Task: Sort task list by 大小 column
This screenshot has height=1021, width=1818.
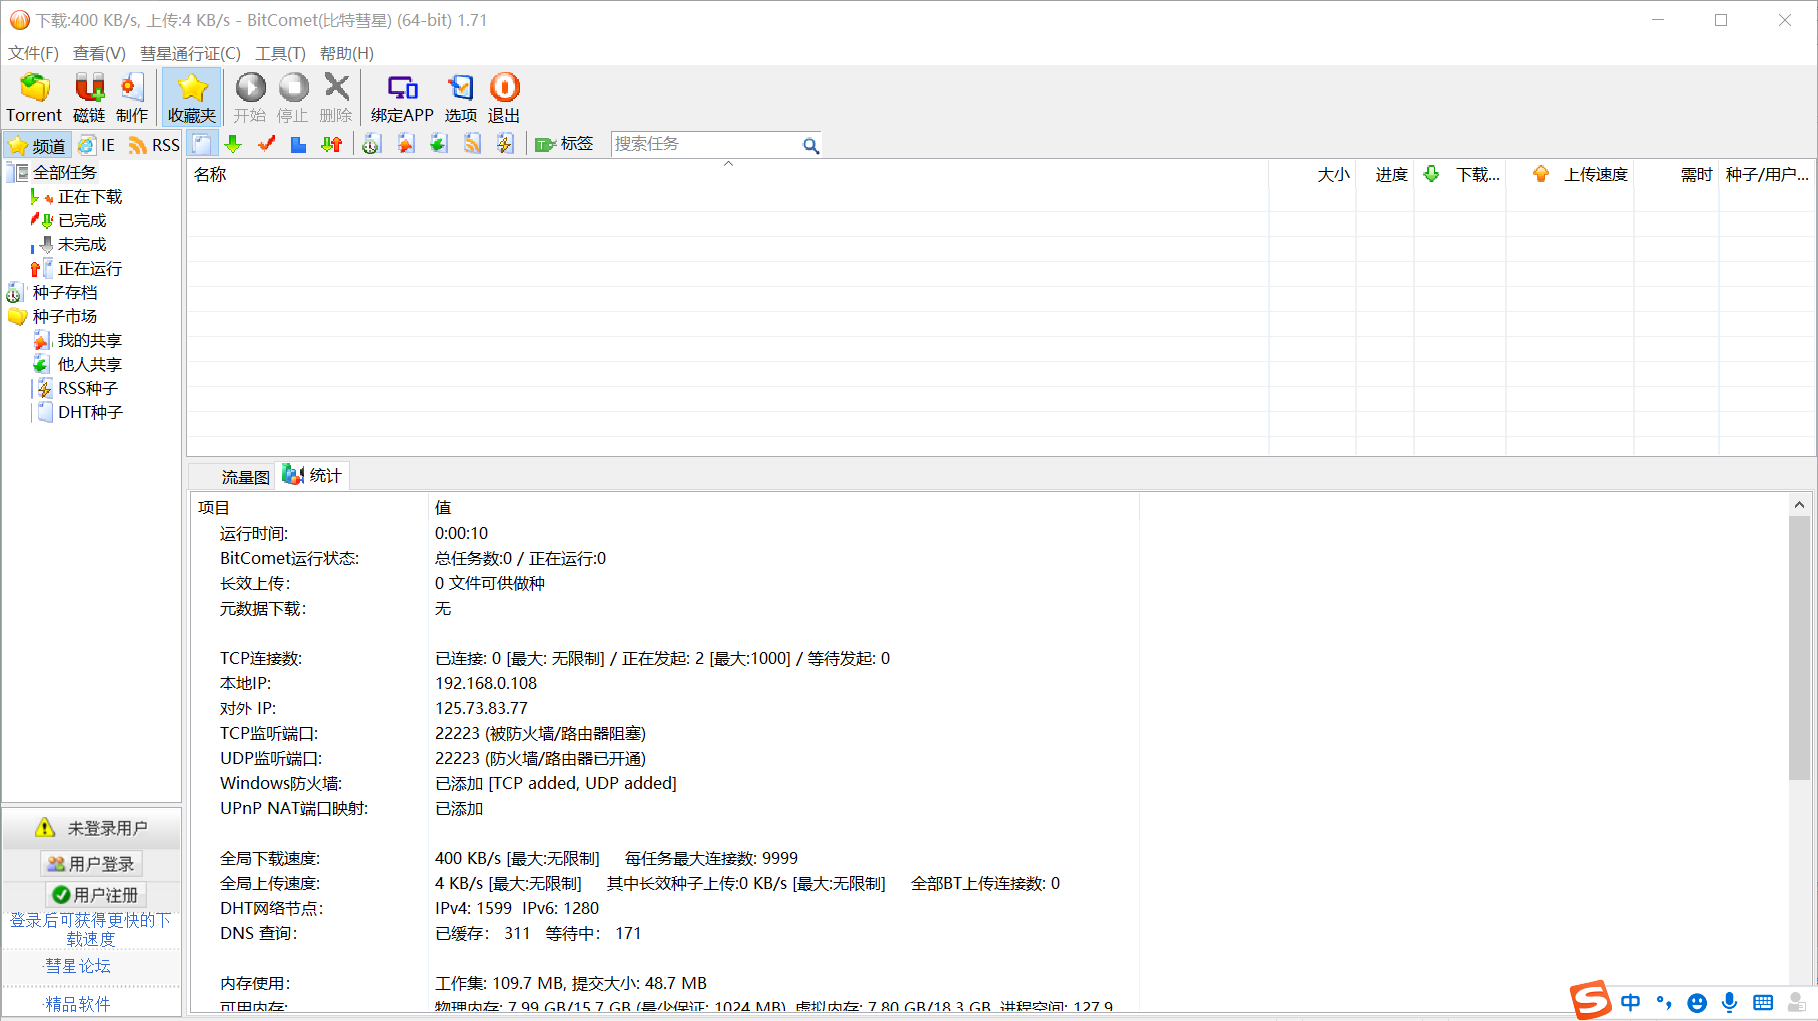Action: (x=1313, y=174)
